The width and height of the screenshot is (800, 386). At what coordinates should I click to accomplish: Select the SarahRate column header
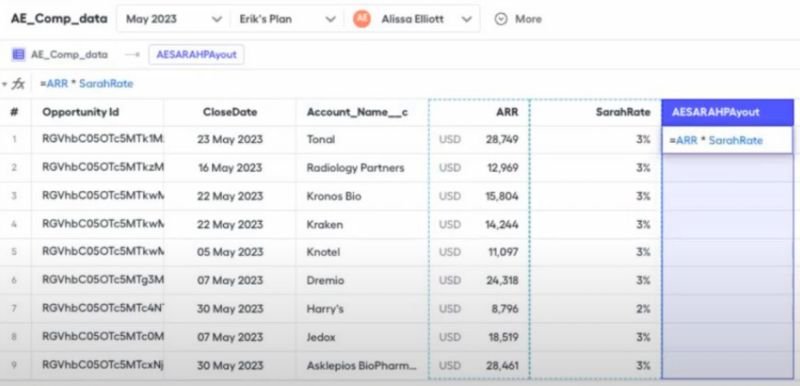coord(595,112)
